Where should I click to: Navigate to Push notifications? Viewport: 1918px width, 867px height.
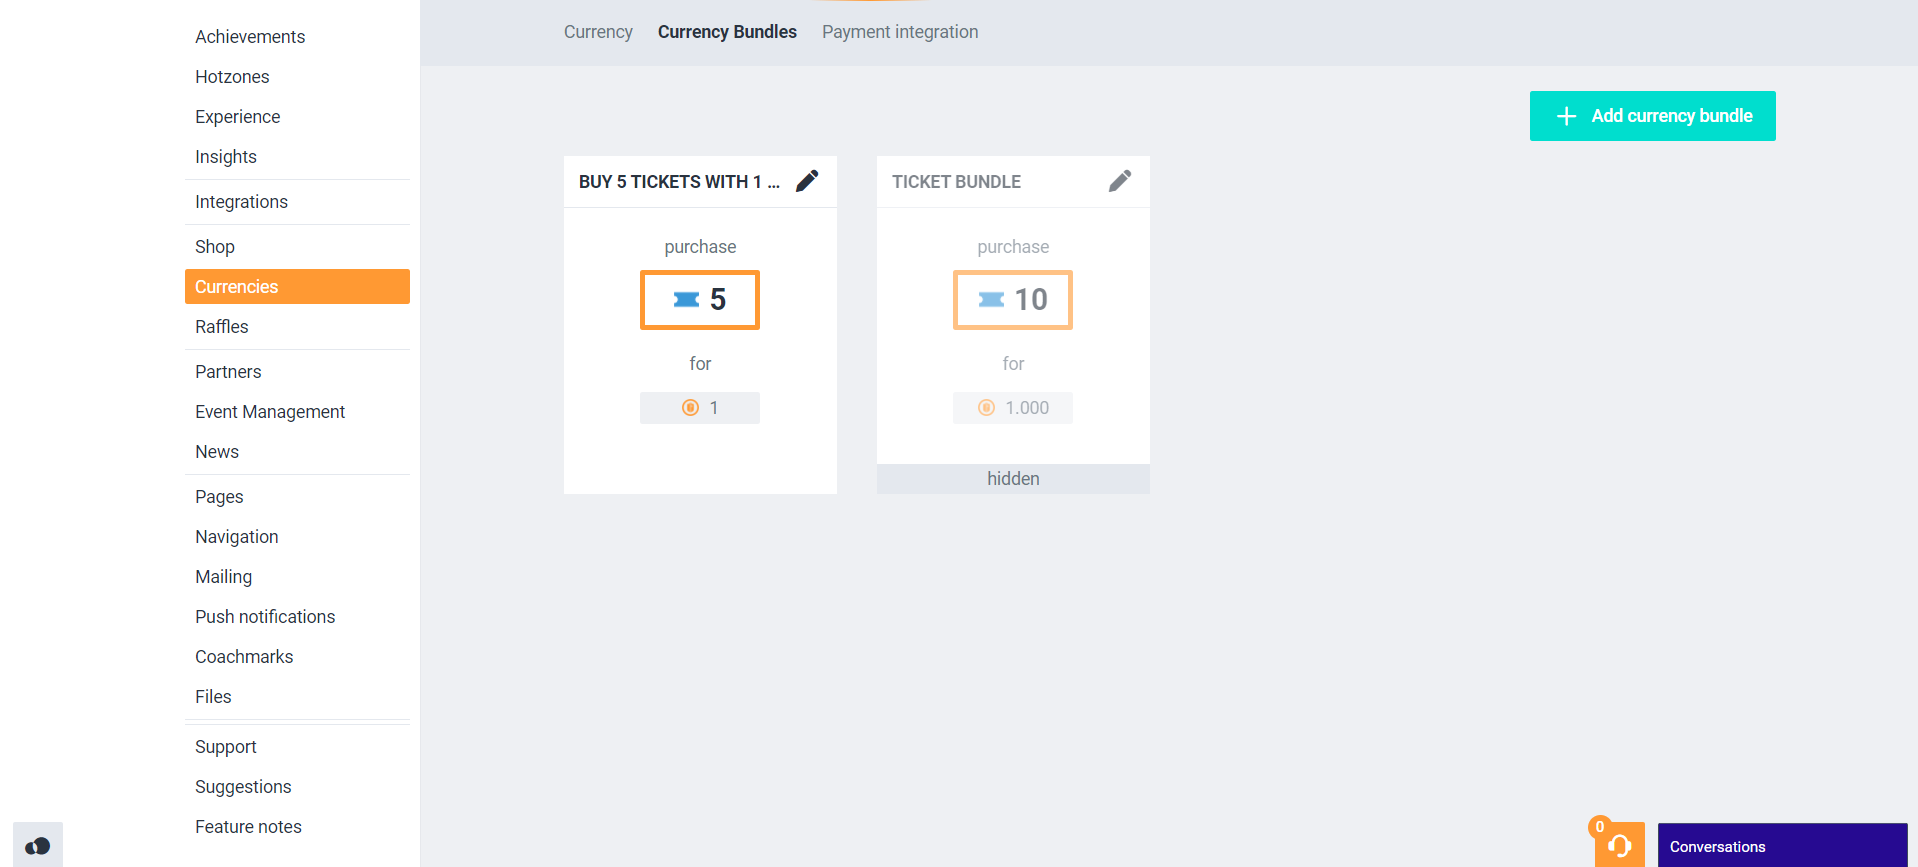265,617
